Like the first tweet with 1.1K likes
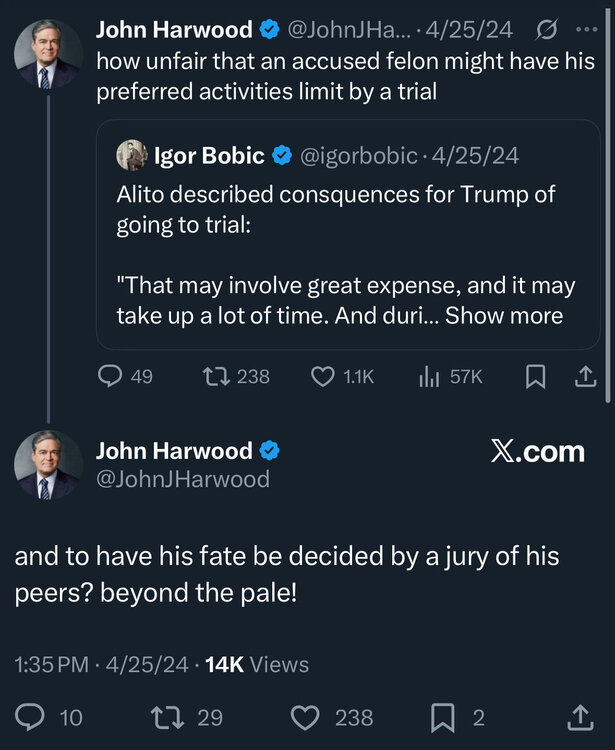Viewport: 615px width, 750px height. [x=323, y=376]
